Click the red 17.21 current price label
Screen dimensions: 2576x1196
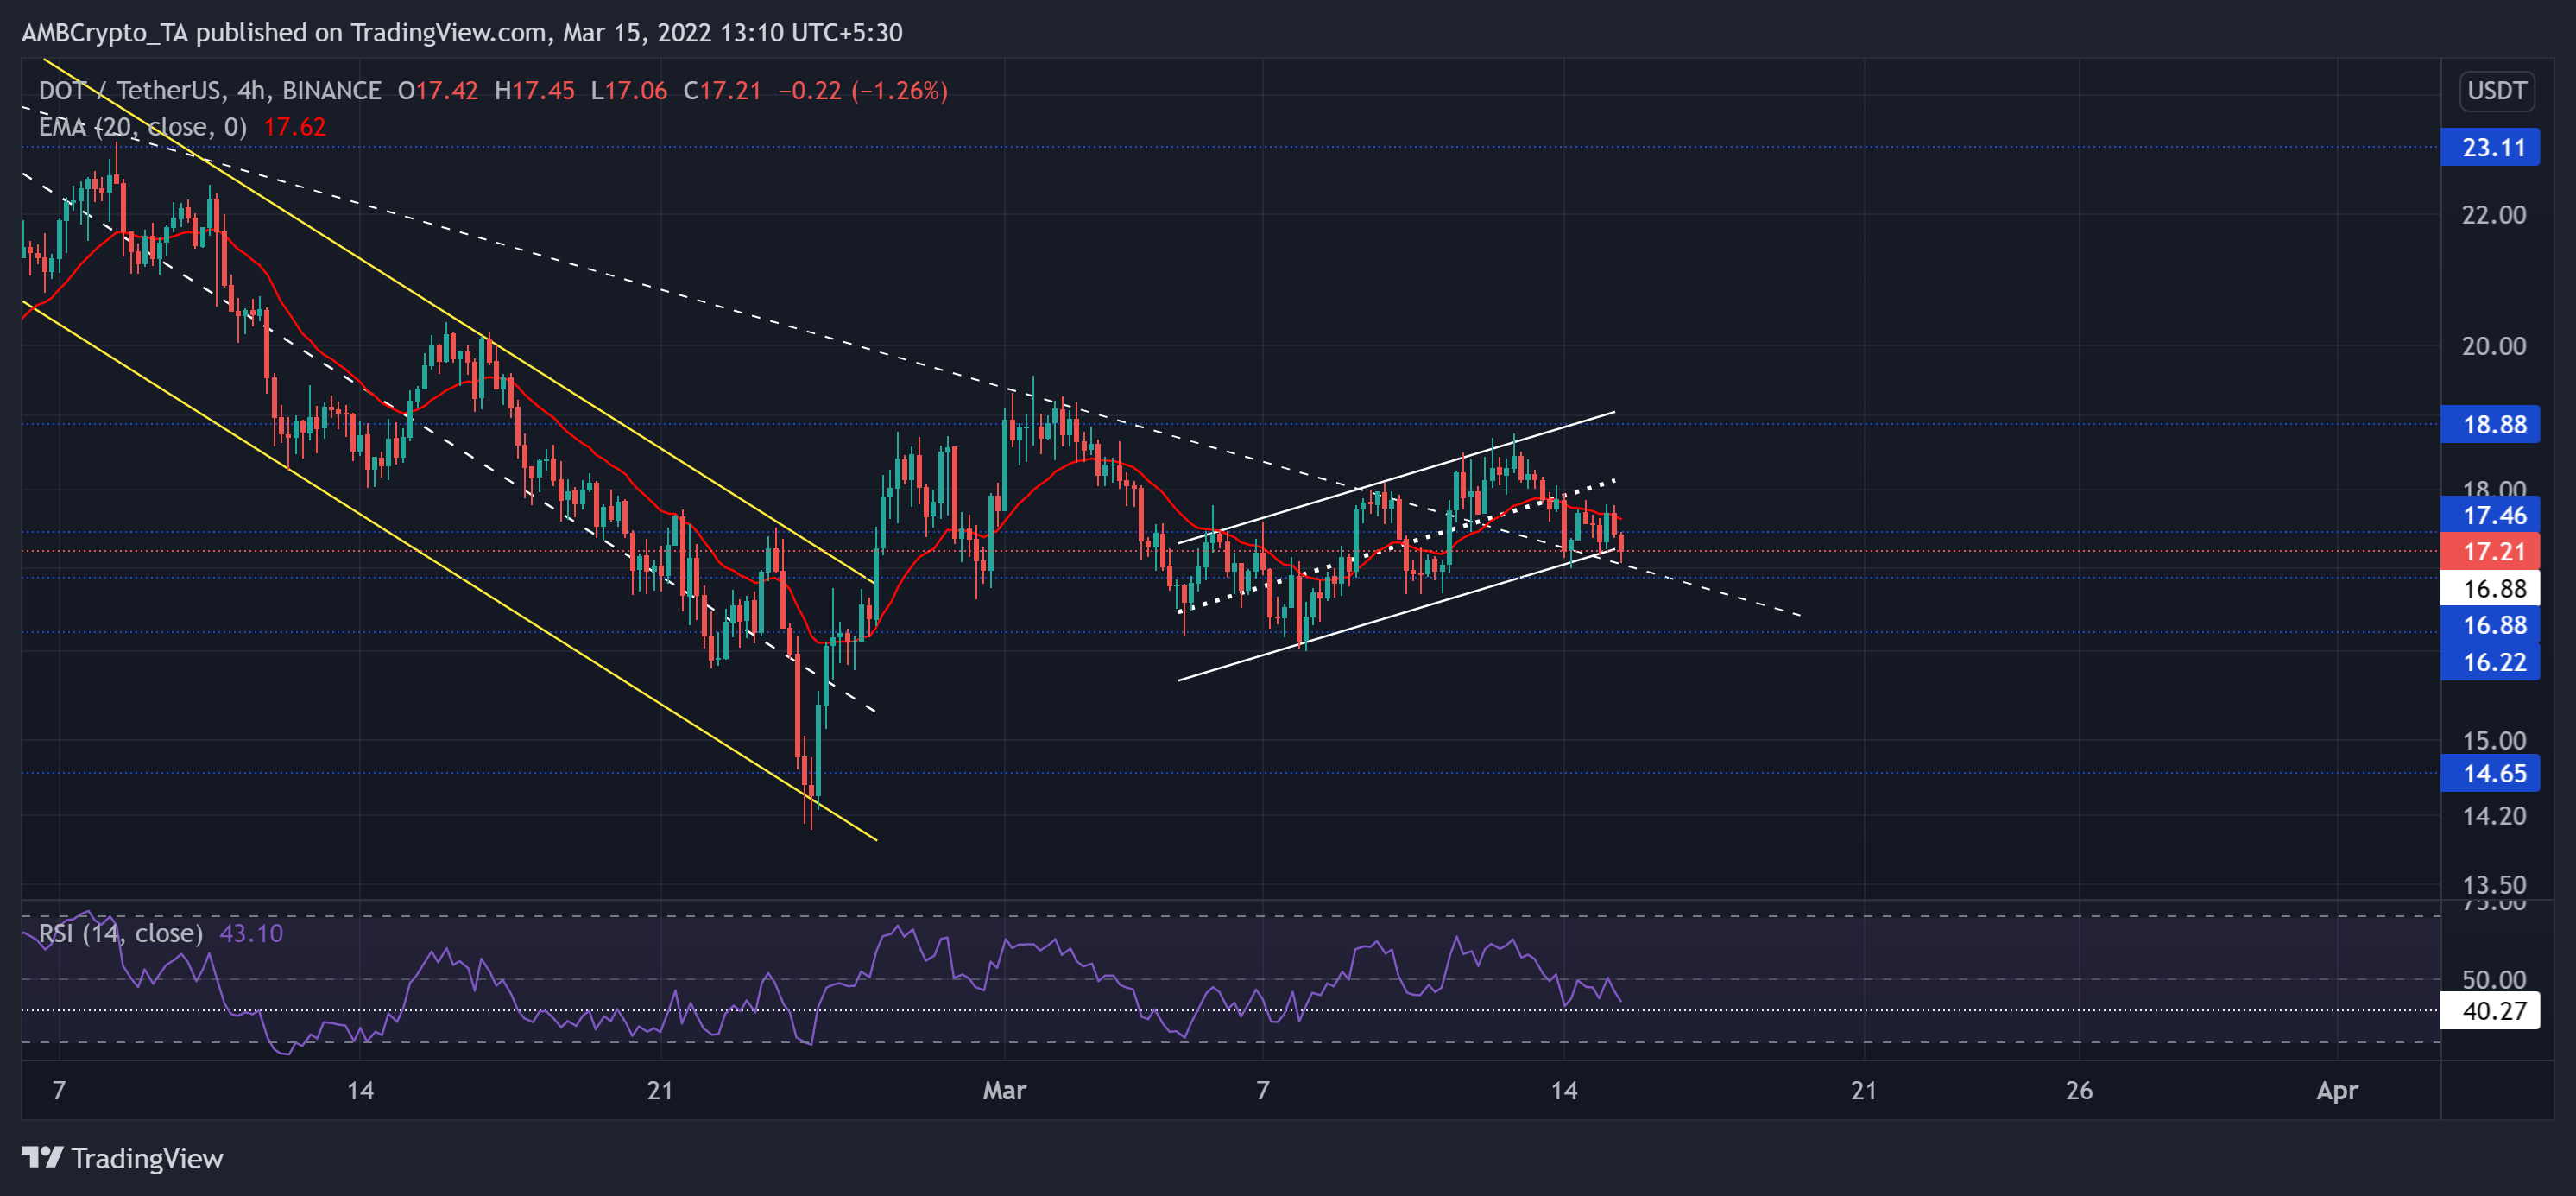point(2490,552)
